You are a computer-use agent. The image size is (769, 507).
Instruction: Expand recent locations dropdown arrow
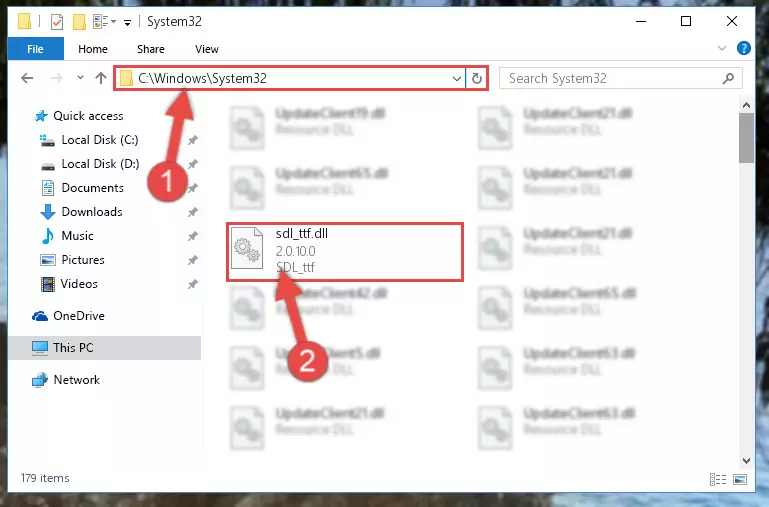coord(80,77)
